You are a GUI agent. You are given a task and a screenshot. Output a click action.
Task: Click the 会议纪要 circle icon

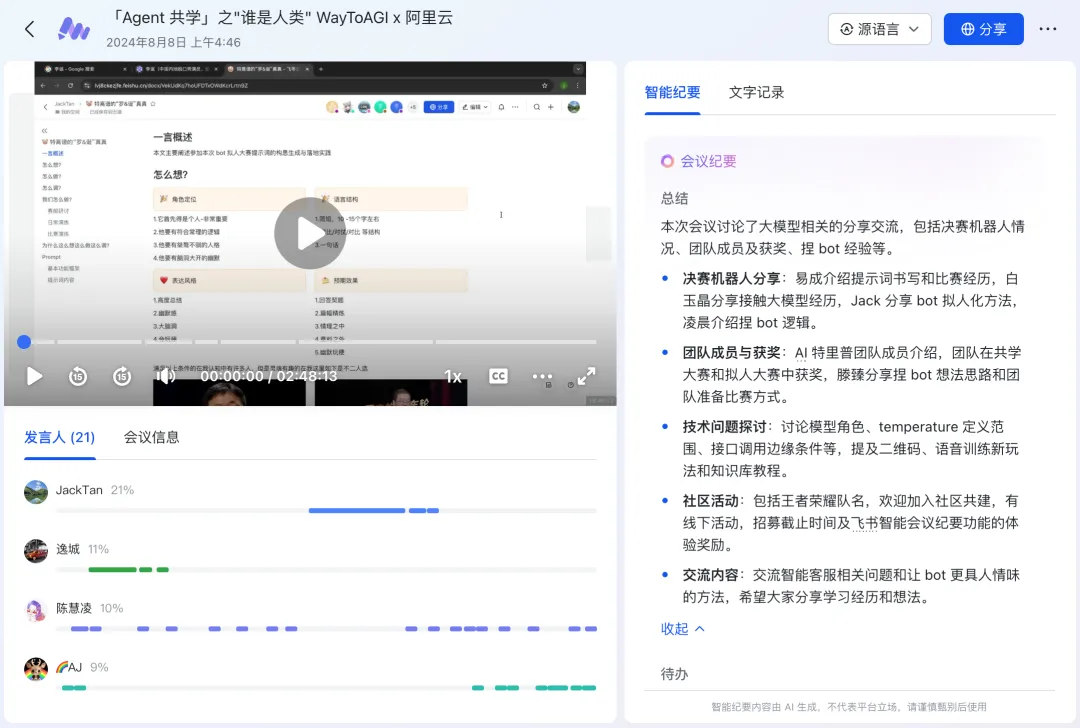click(x=667, y=161)
